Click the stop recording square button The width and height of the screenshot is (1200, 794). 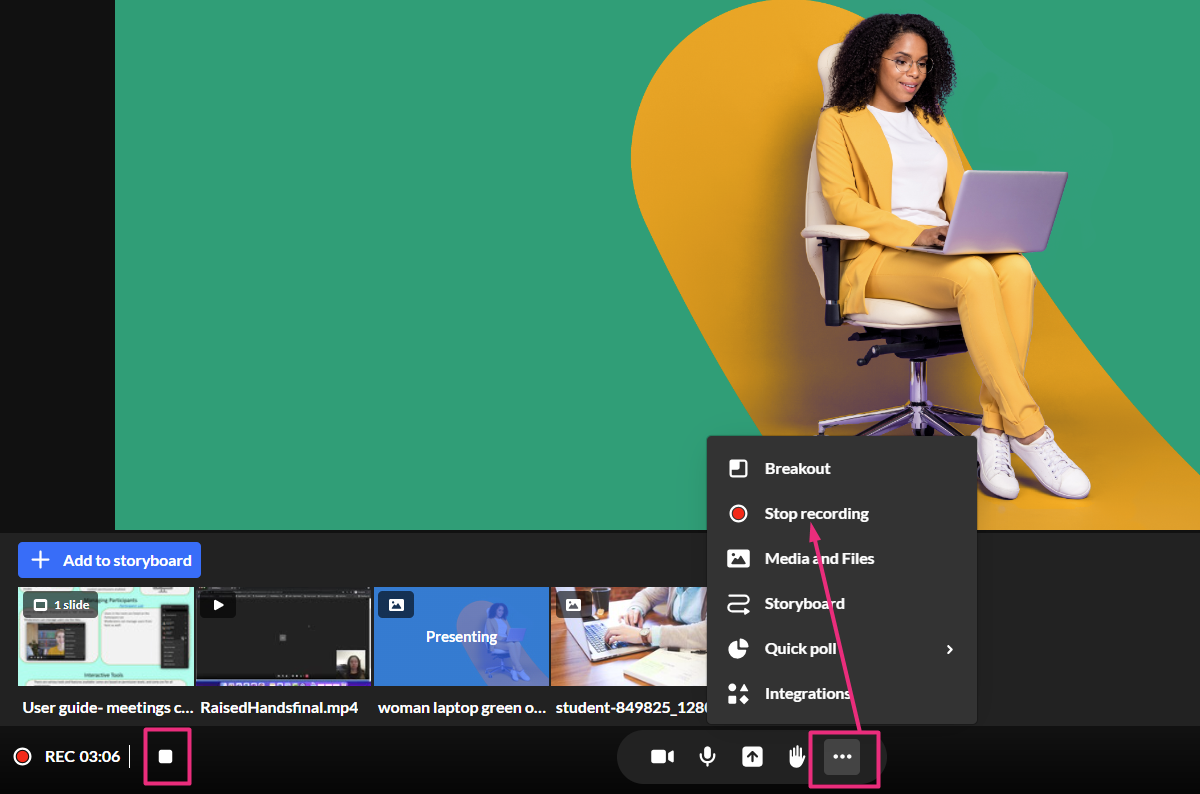coord(166,757)
